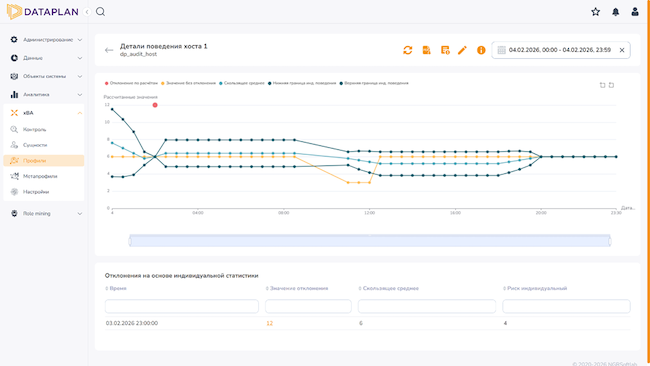The height and width of the screenshot is (366, 650).
Task: Click the Скользящее среднее filter input
Action: 427,306
